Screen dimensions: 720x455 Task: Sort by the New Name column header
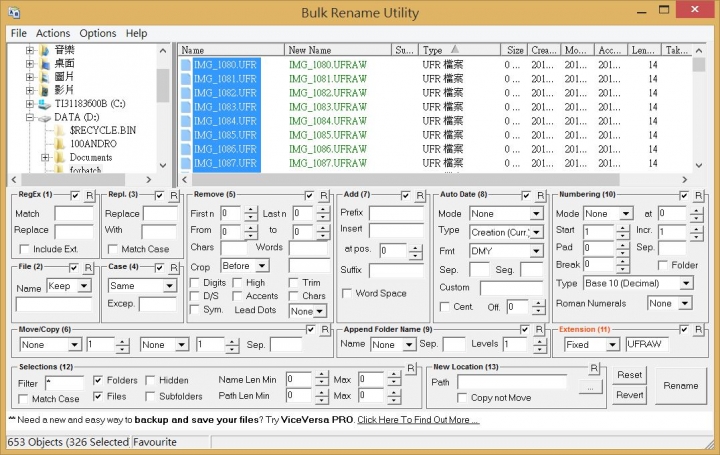coord(338,50)
